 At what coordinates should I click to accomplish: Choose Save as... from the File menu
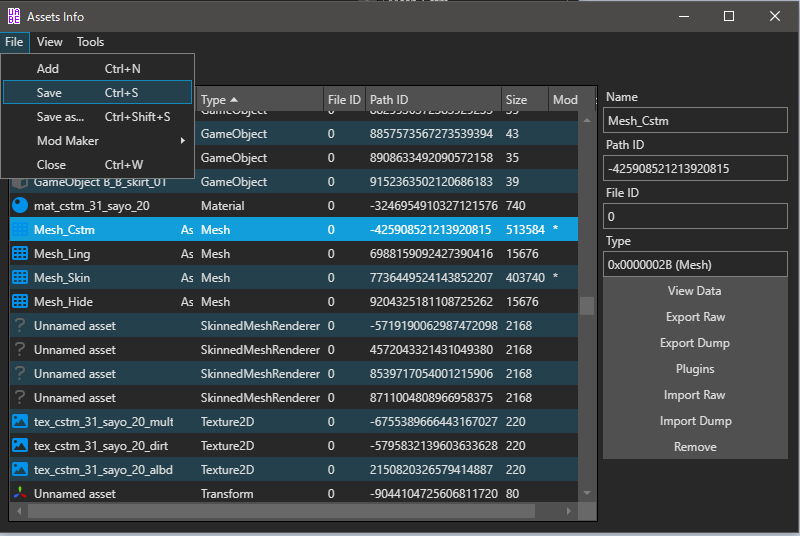[97, 117]
